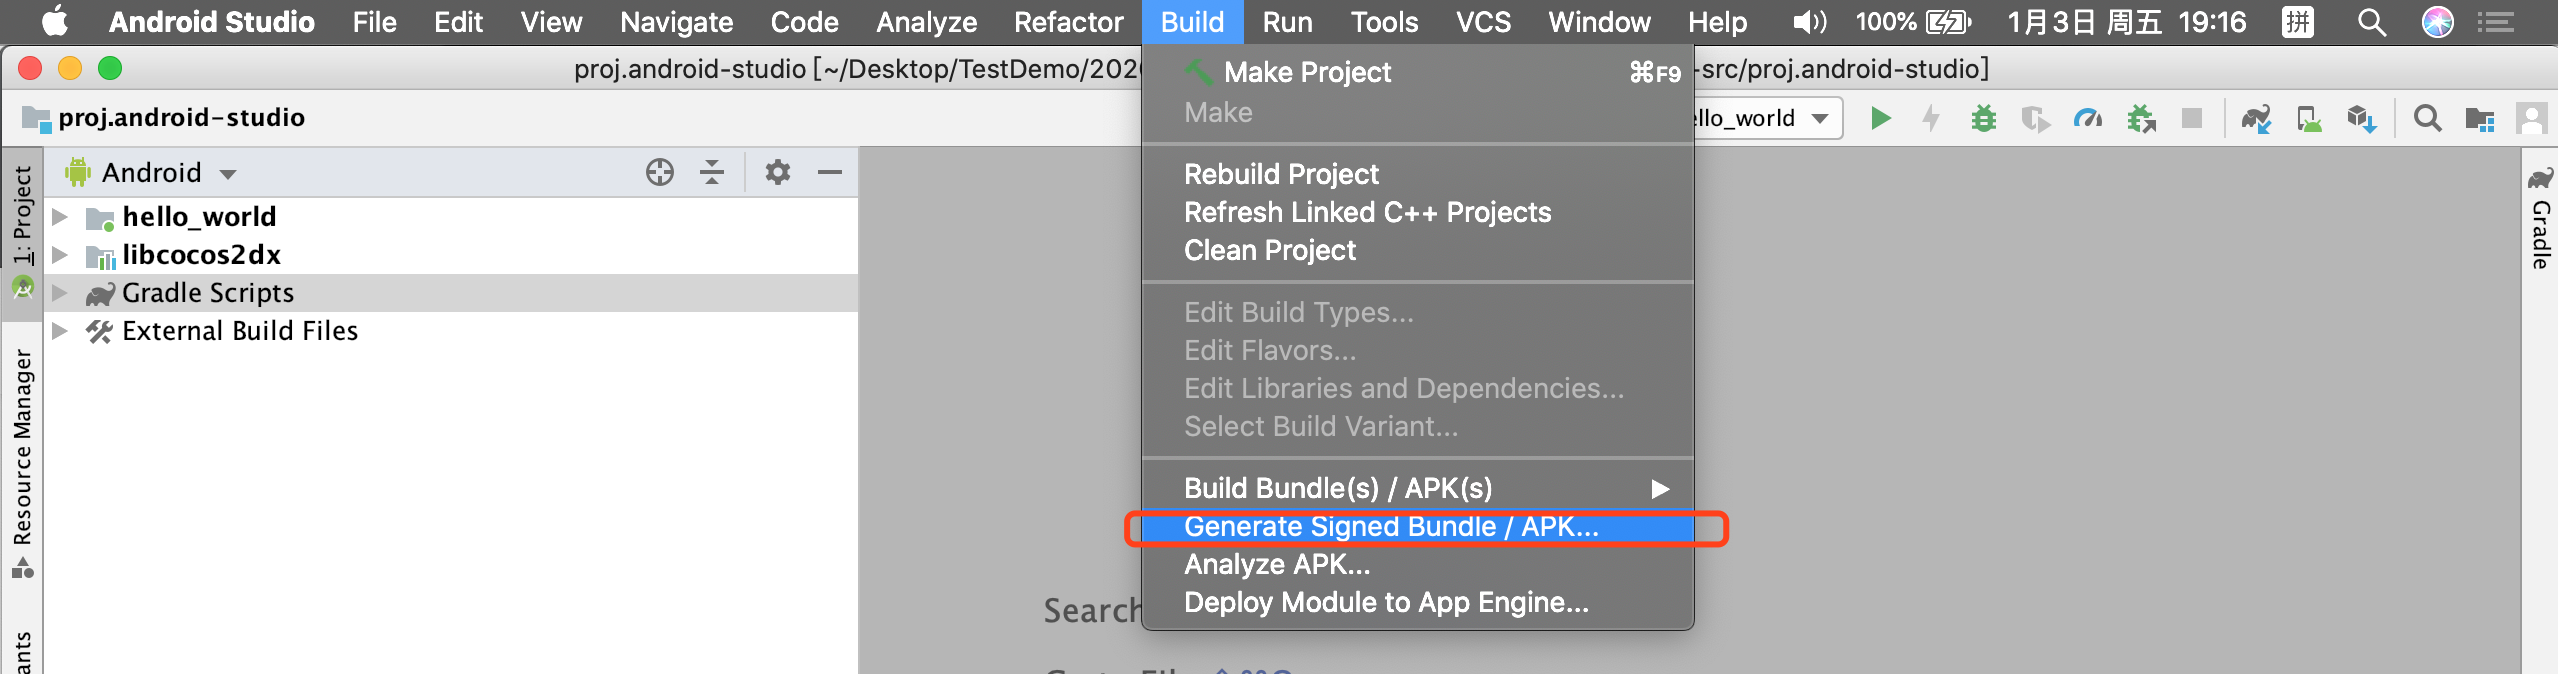2558x674 pixels.
Task: Locate current file using the crosshair icon
Action: tap(659, 173)
